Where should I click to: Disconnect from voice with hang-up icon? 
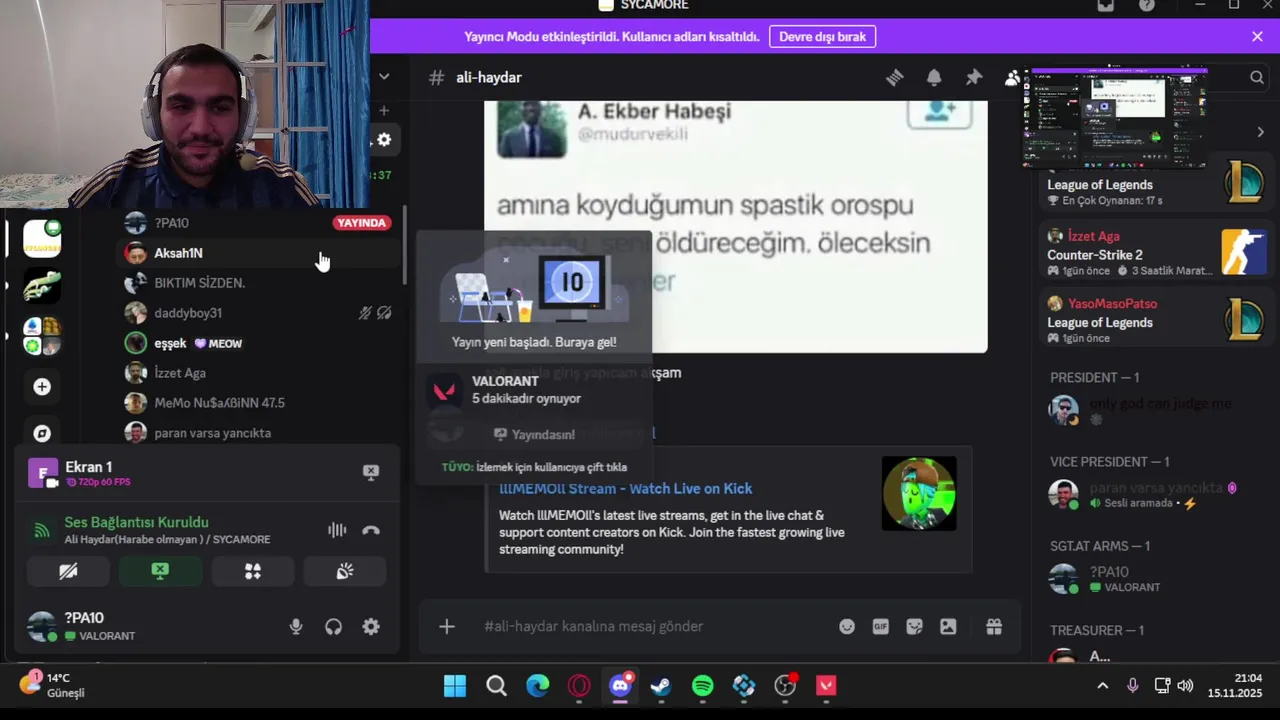click(x=371, y=530)
